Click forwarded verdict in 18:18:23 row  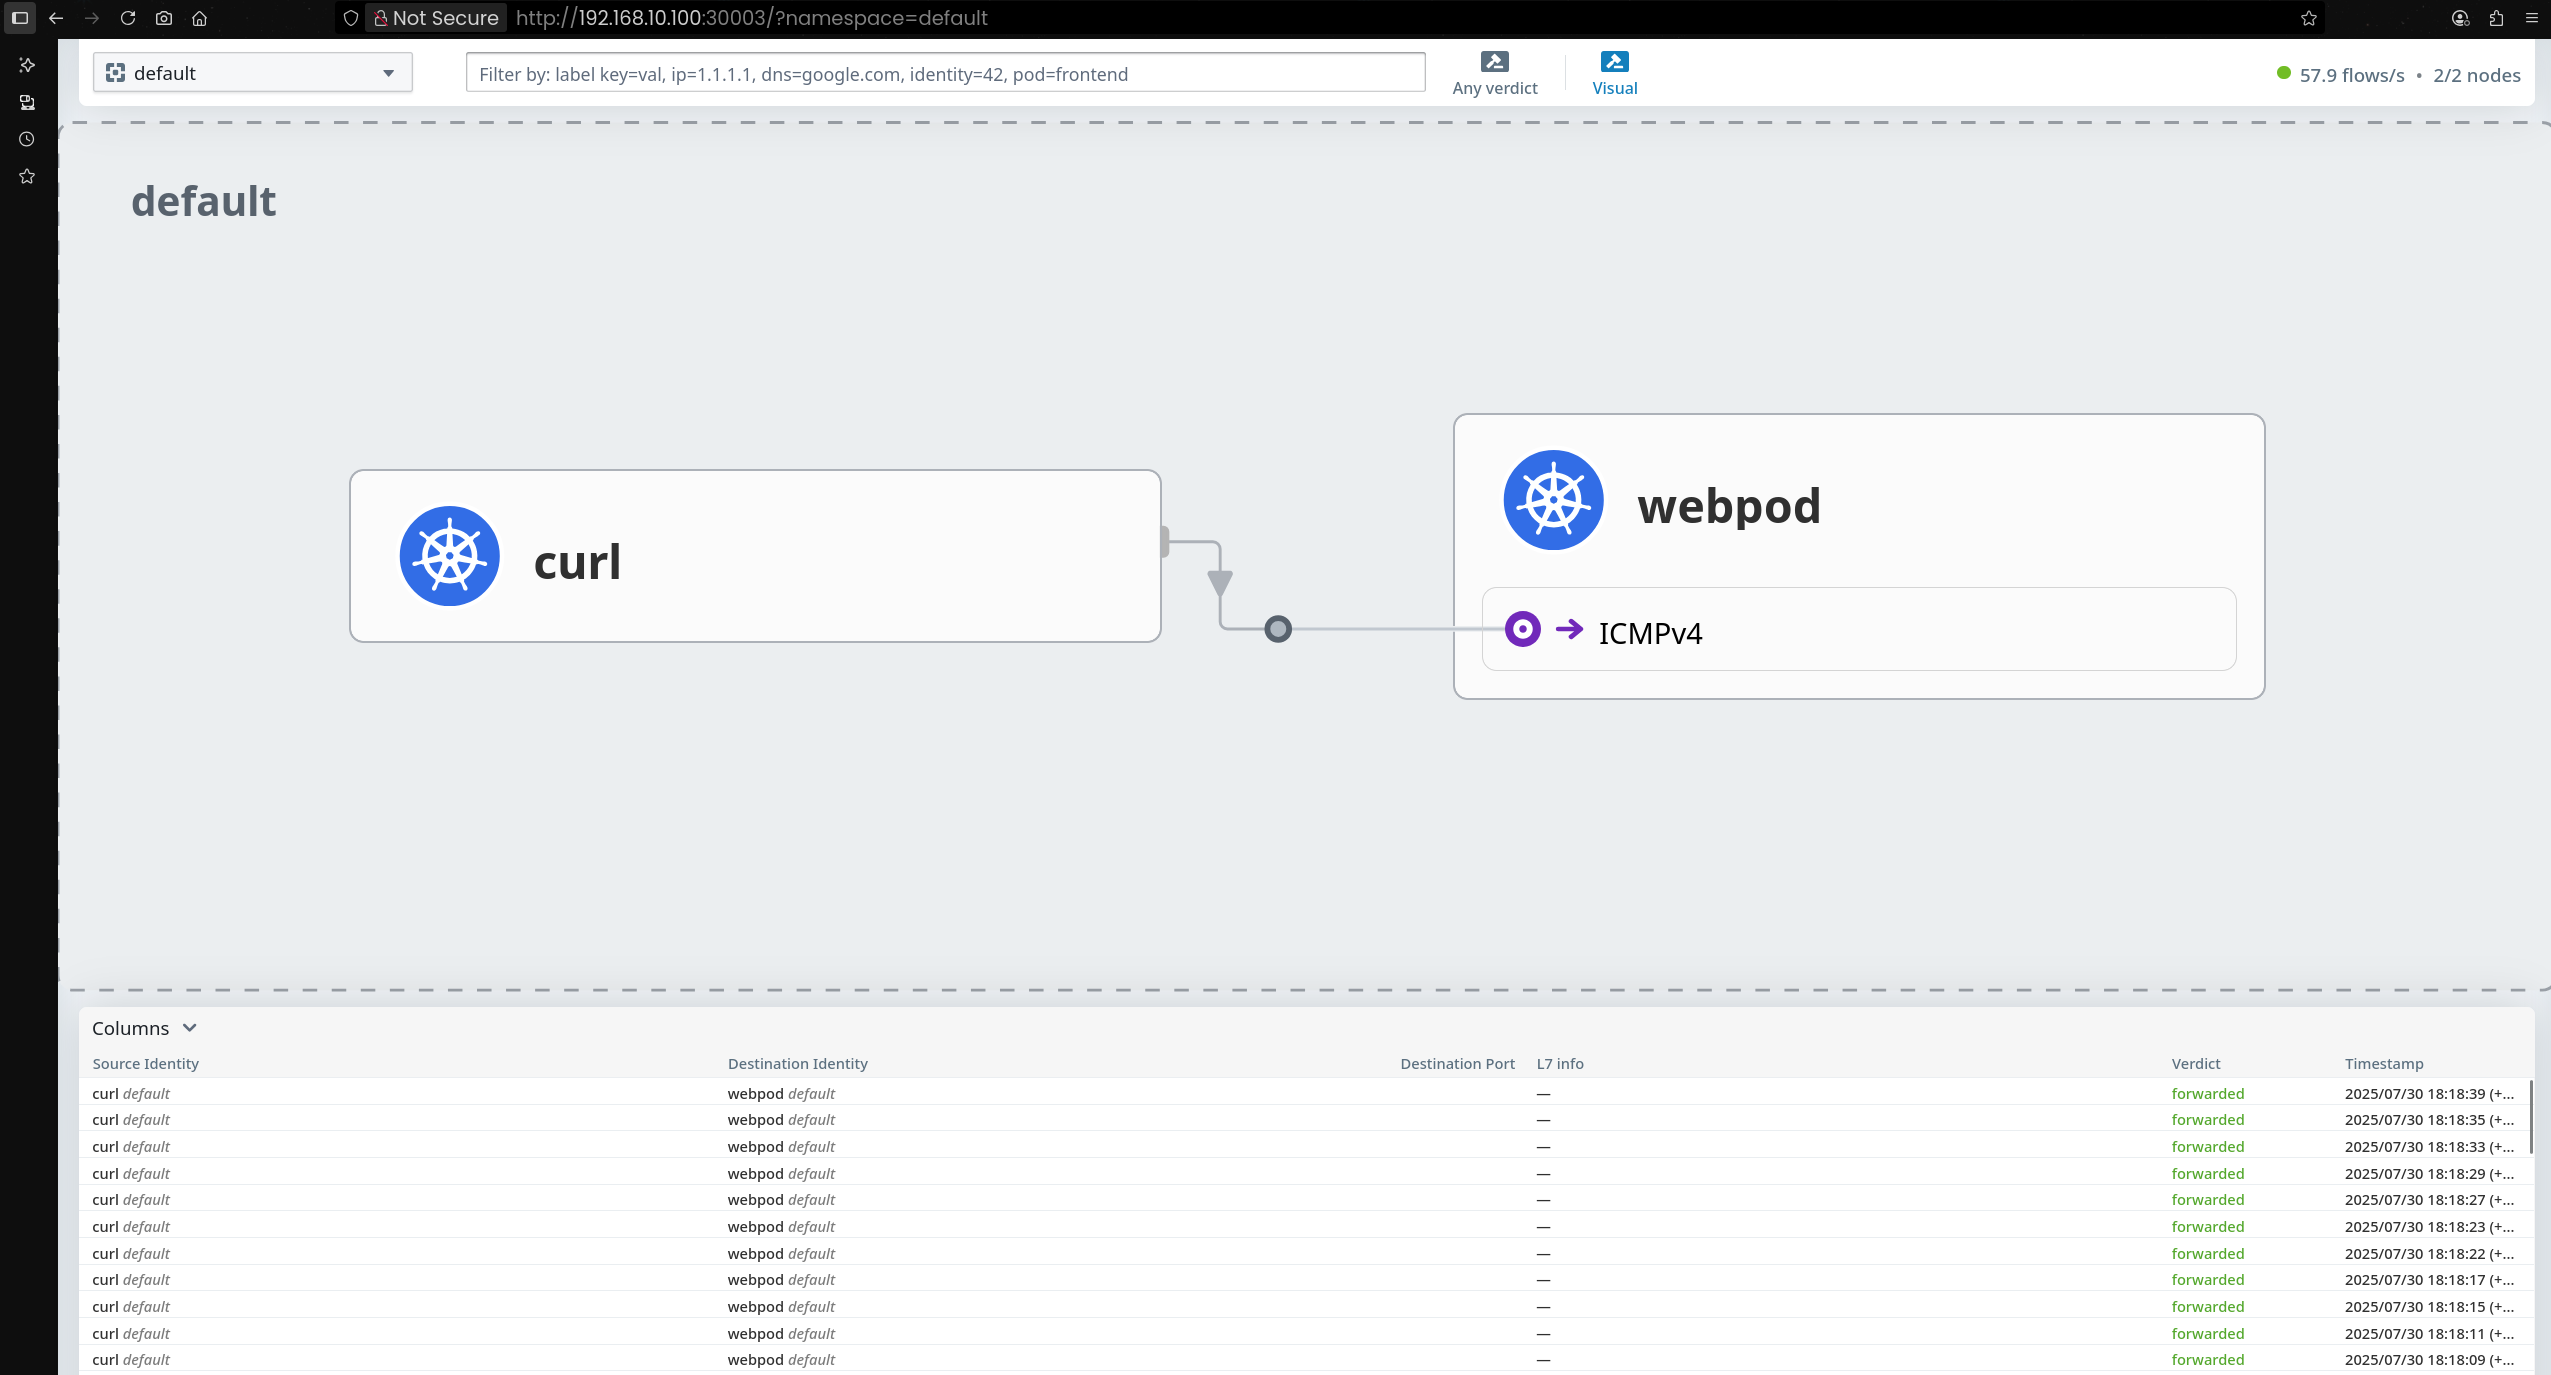click(2208, 1227)
